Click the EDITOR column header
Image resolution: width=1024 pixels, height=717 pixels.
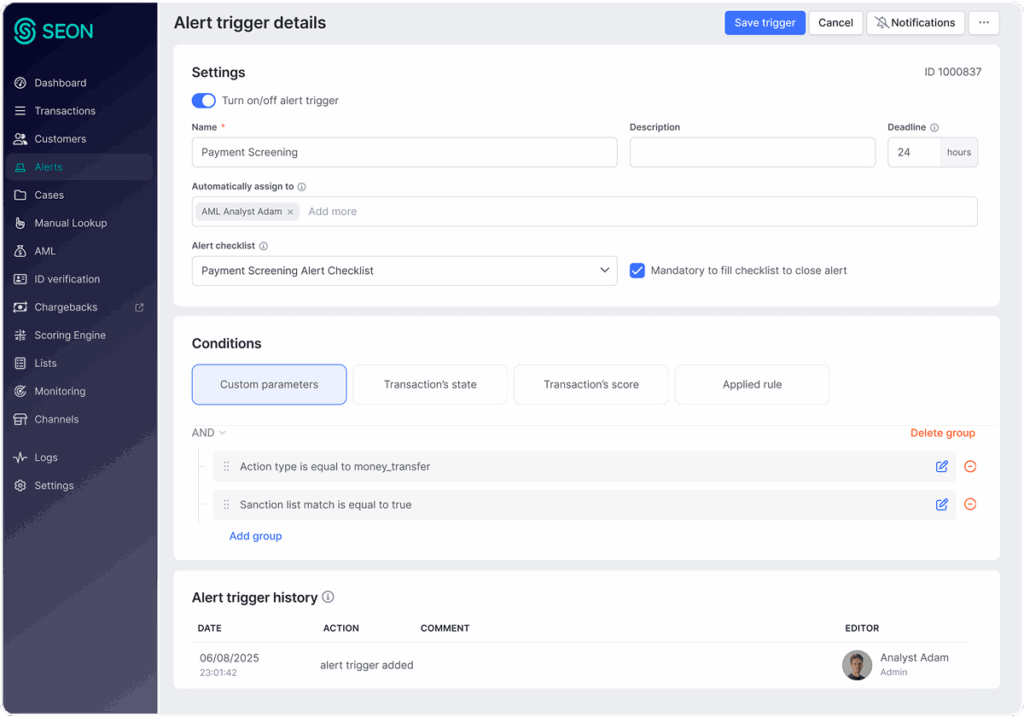[862, 628]
